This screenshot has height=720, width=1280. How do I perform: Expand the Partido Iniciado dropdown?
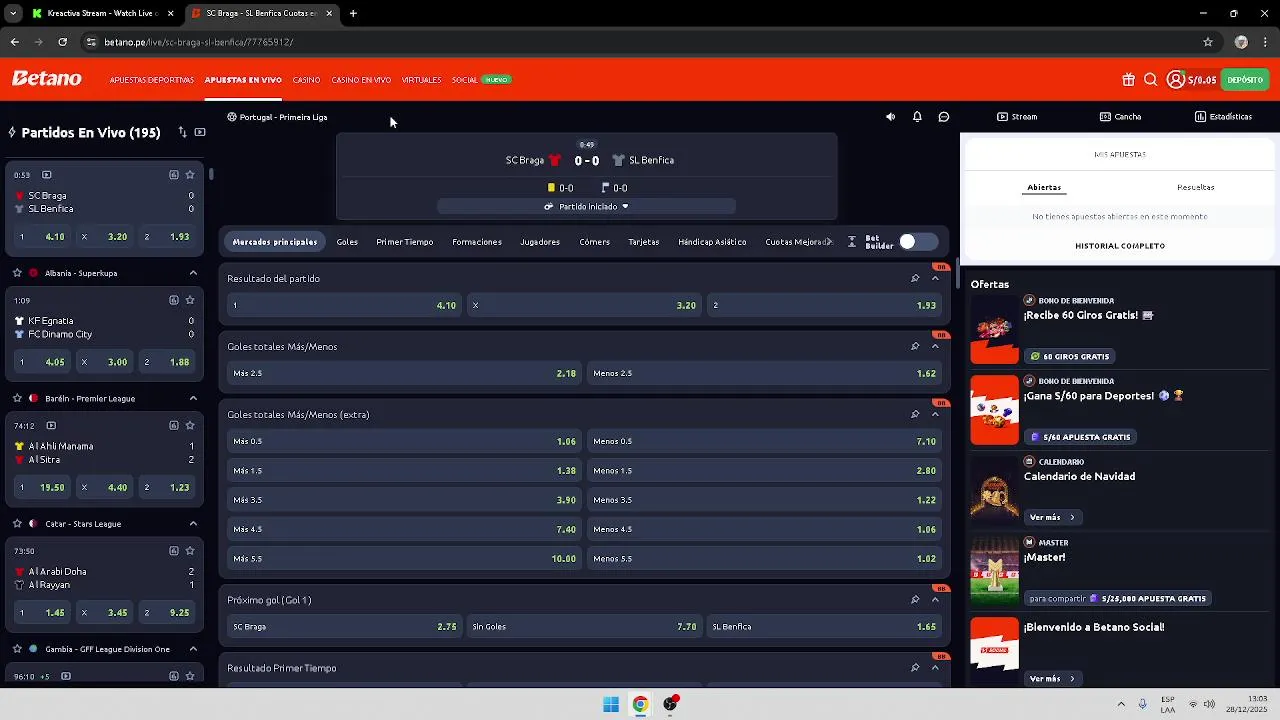(x=586, y=207)
